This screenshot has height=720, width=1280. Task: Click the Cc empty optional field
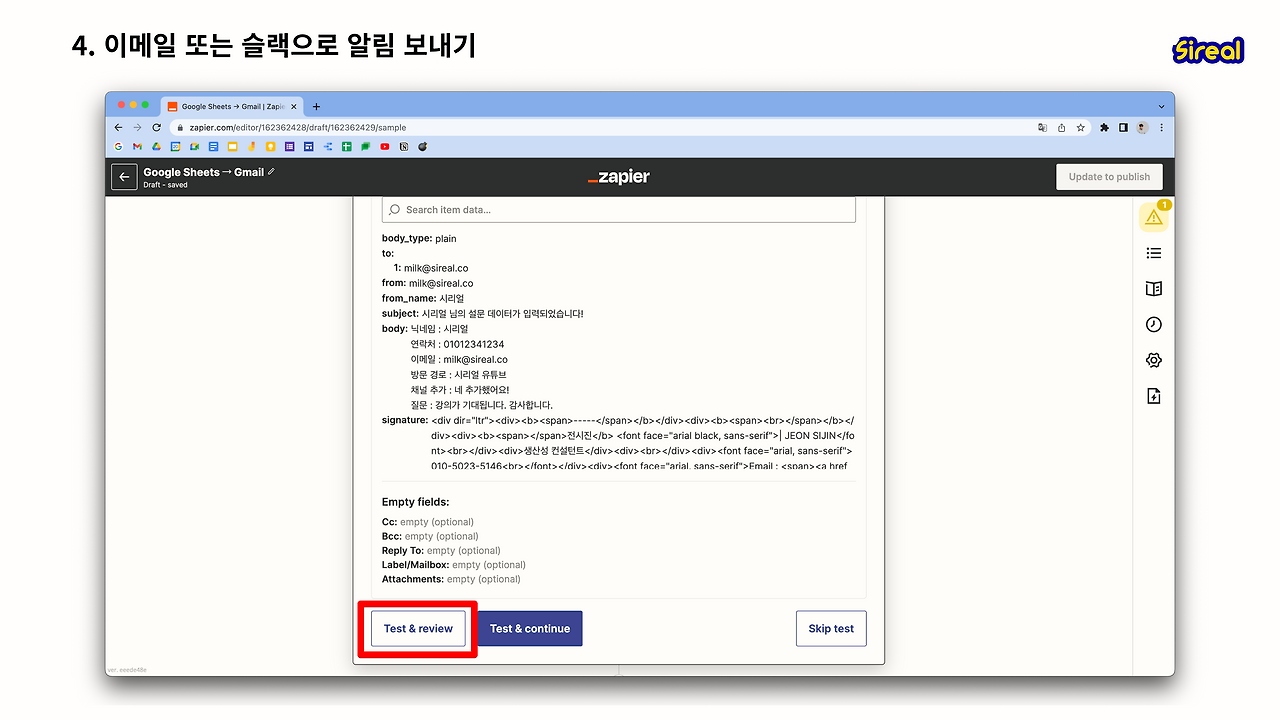point(428,522)
